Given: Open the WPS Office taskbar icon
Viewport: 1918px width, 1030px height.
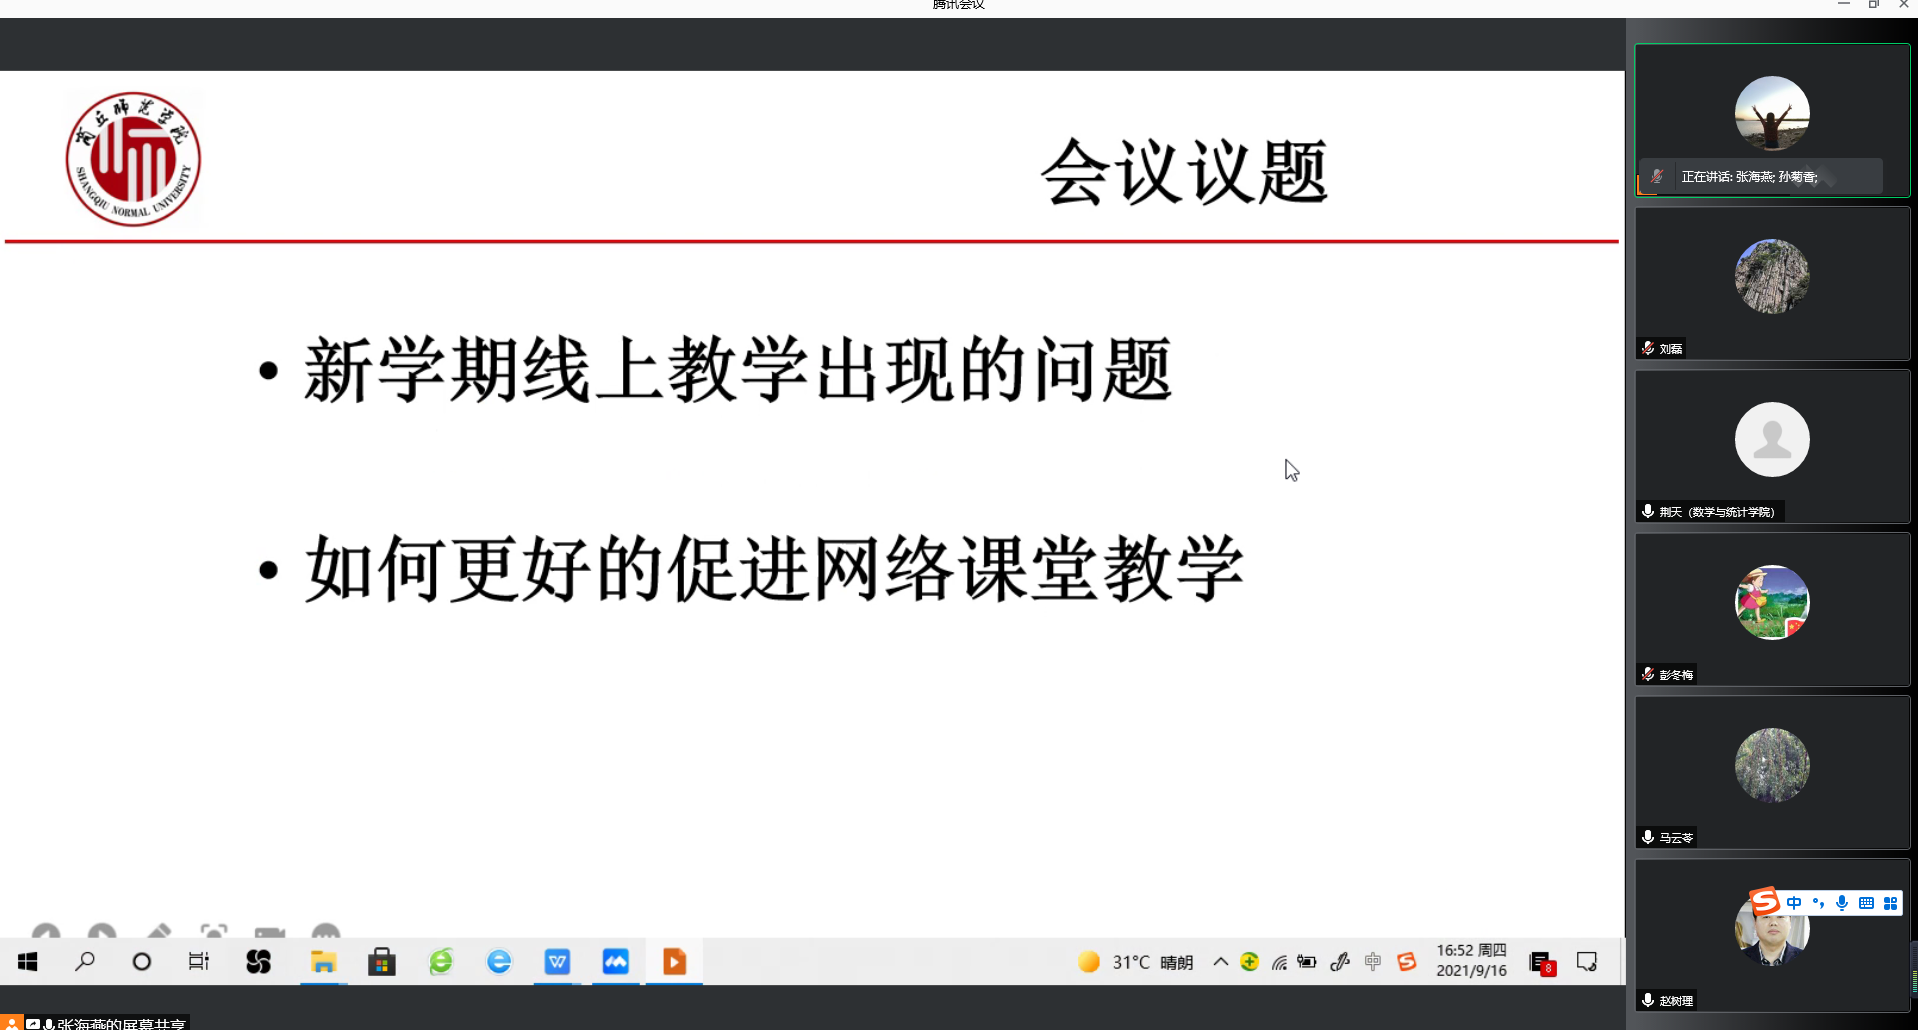Looking at the screenshot, I should pyautogui.click(x=557, y=962).
